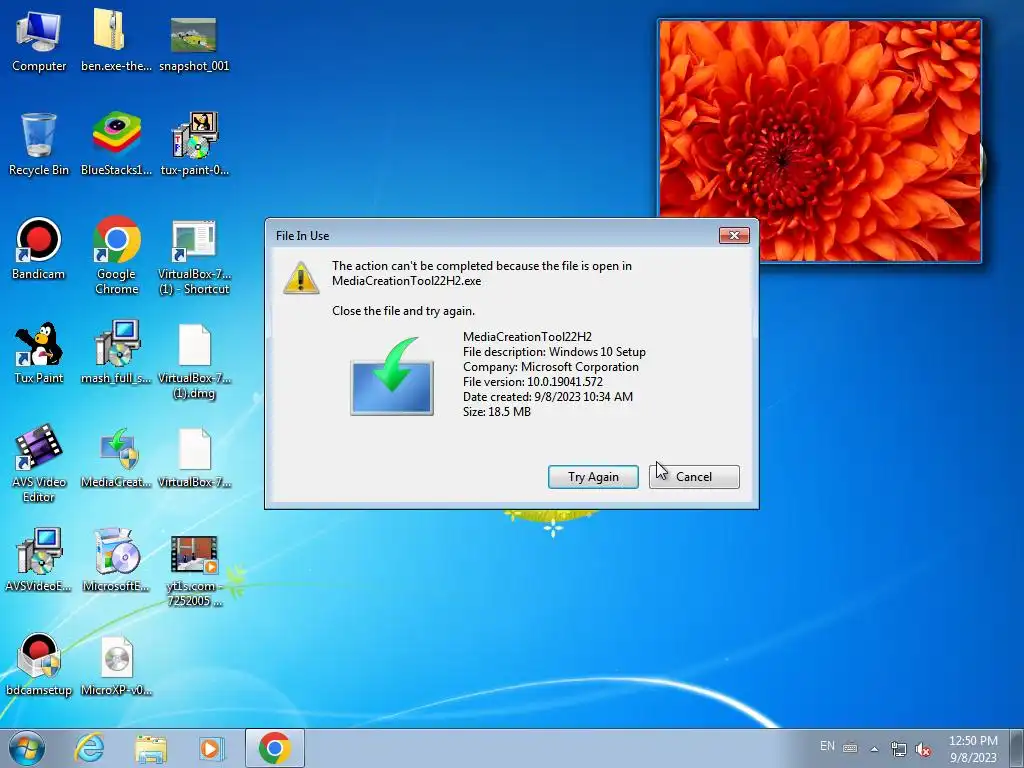Launch Internet Explorer from the taskbar
Viewport: 1024px width, 768px height.
[x=89, y=748]
